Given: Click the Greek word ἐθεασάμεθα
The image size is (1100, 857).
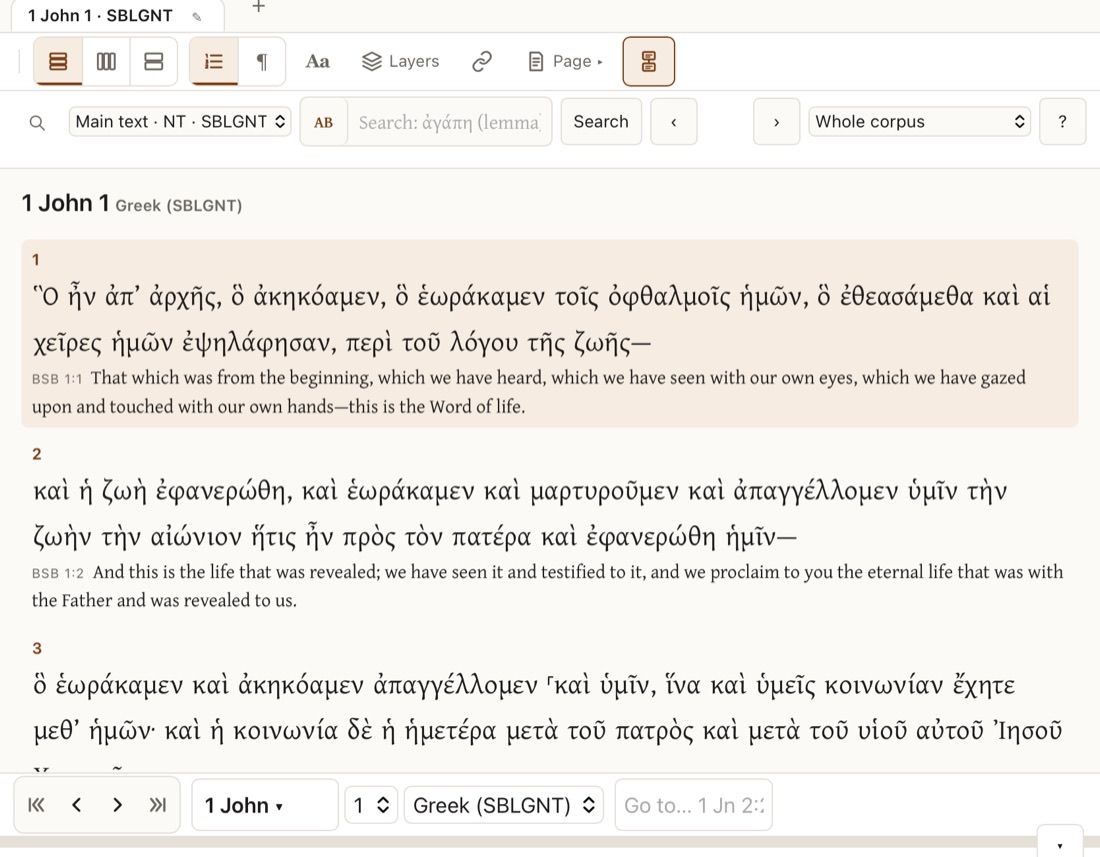Looking at the screenshot, I should tap(905, 297).
